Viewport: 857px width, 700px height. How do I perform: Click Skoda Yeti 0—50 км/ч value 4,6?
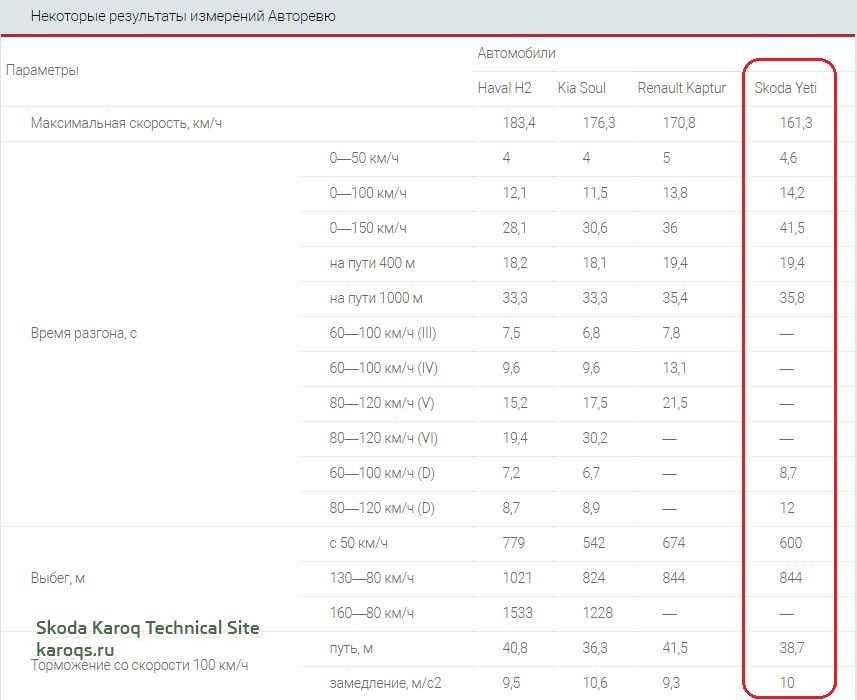[788, 158]
